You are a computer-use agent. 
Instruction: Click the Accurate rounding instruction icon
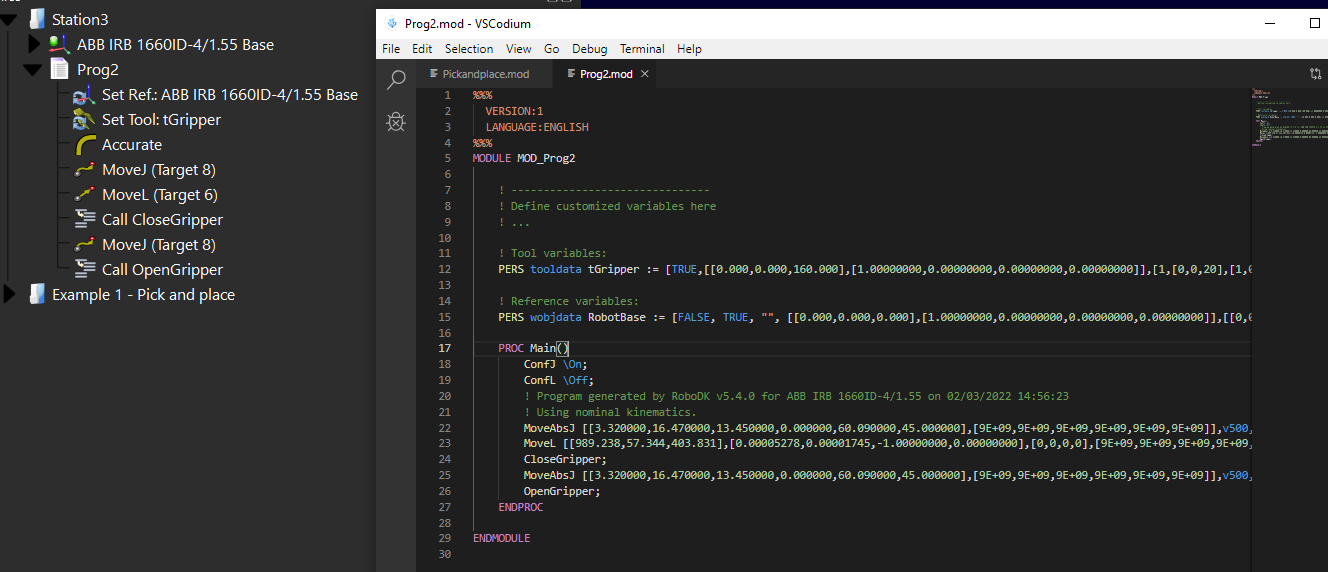click(85, 145)
